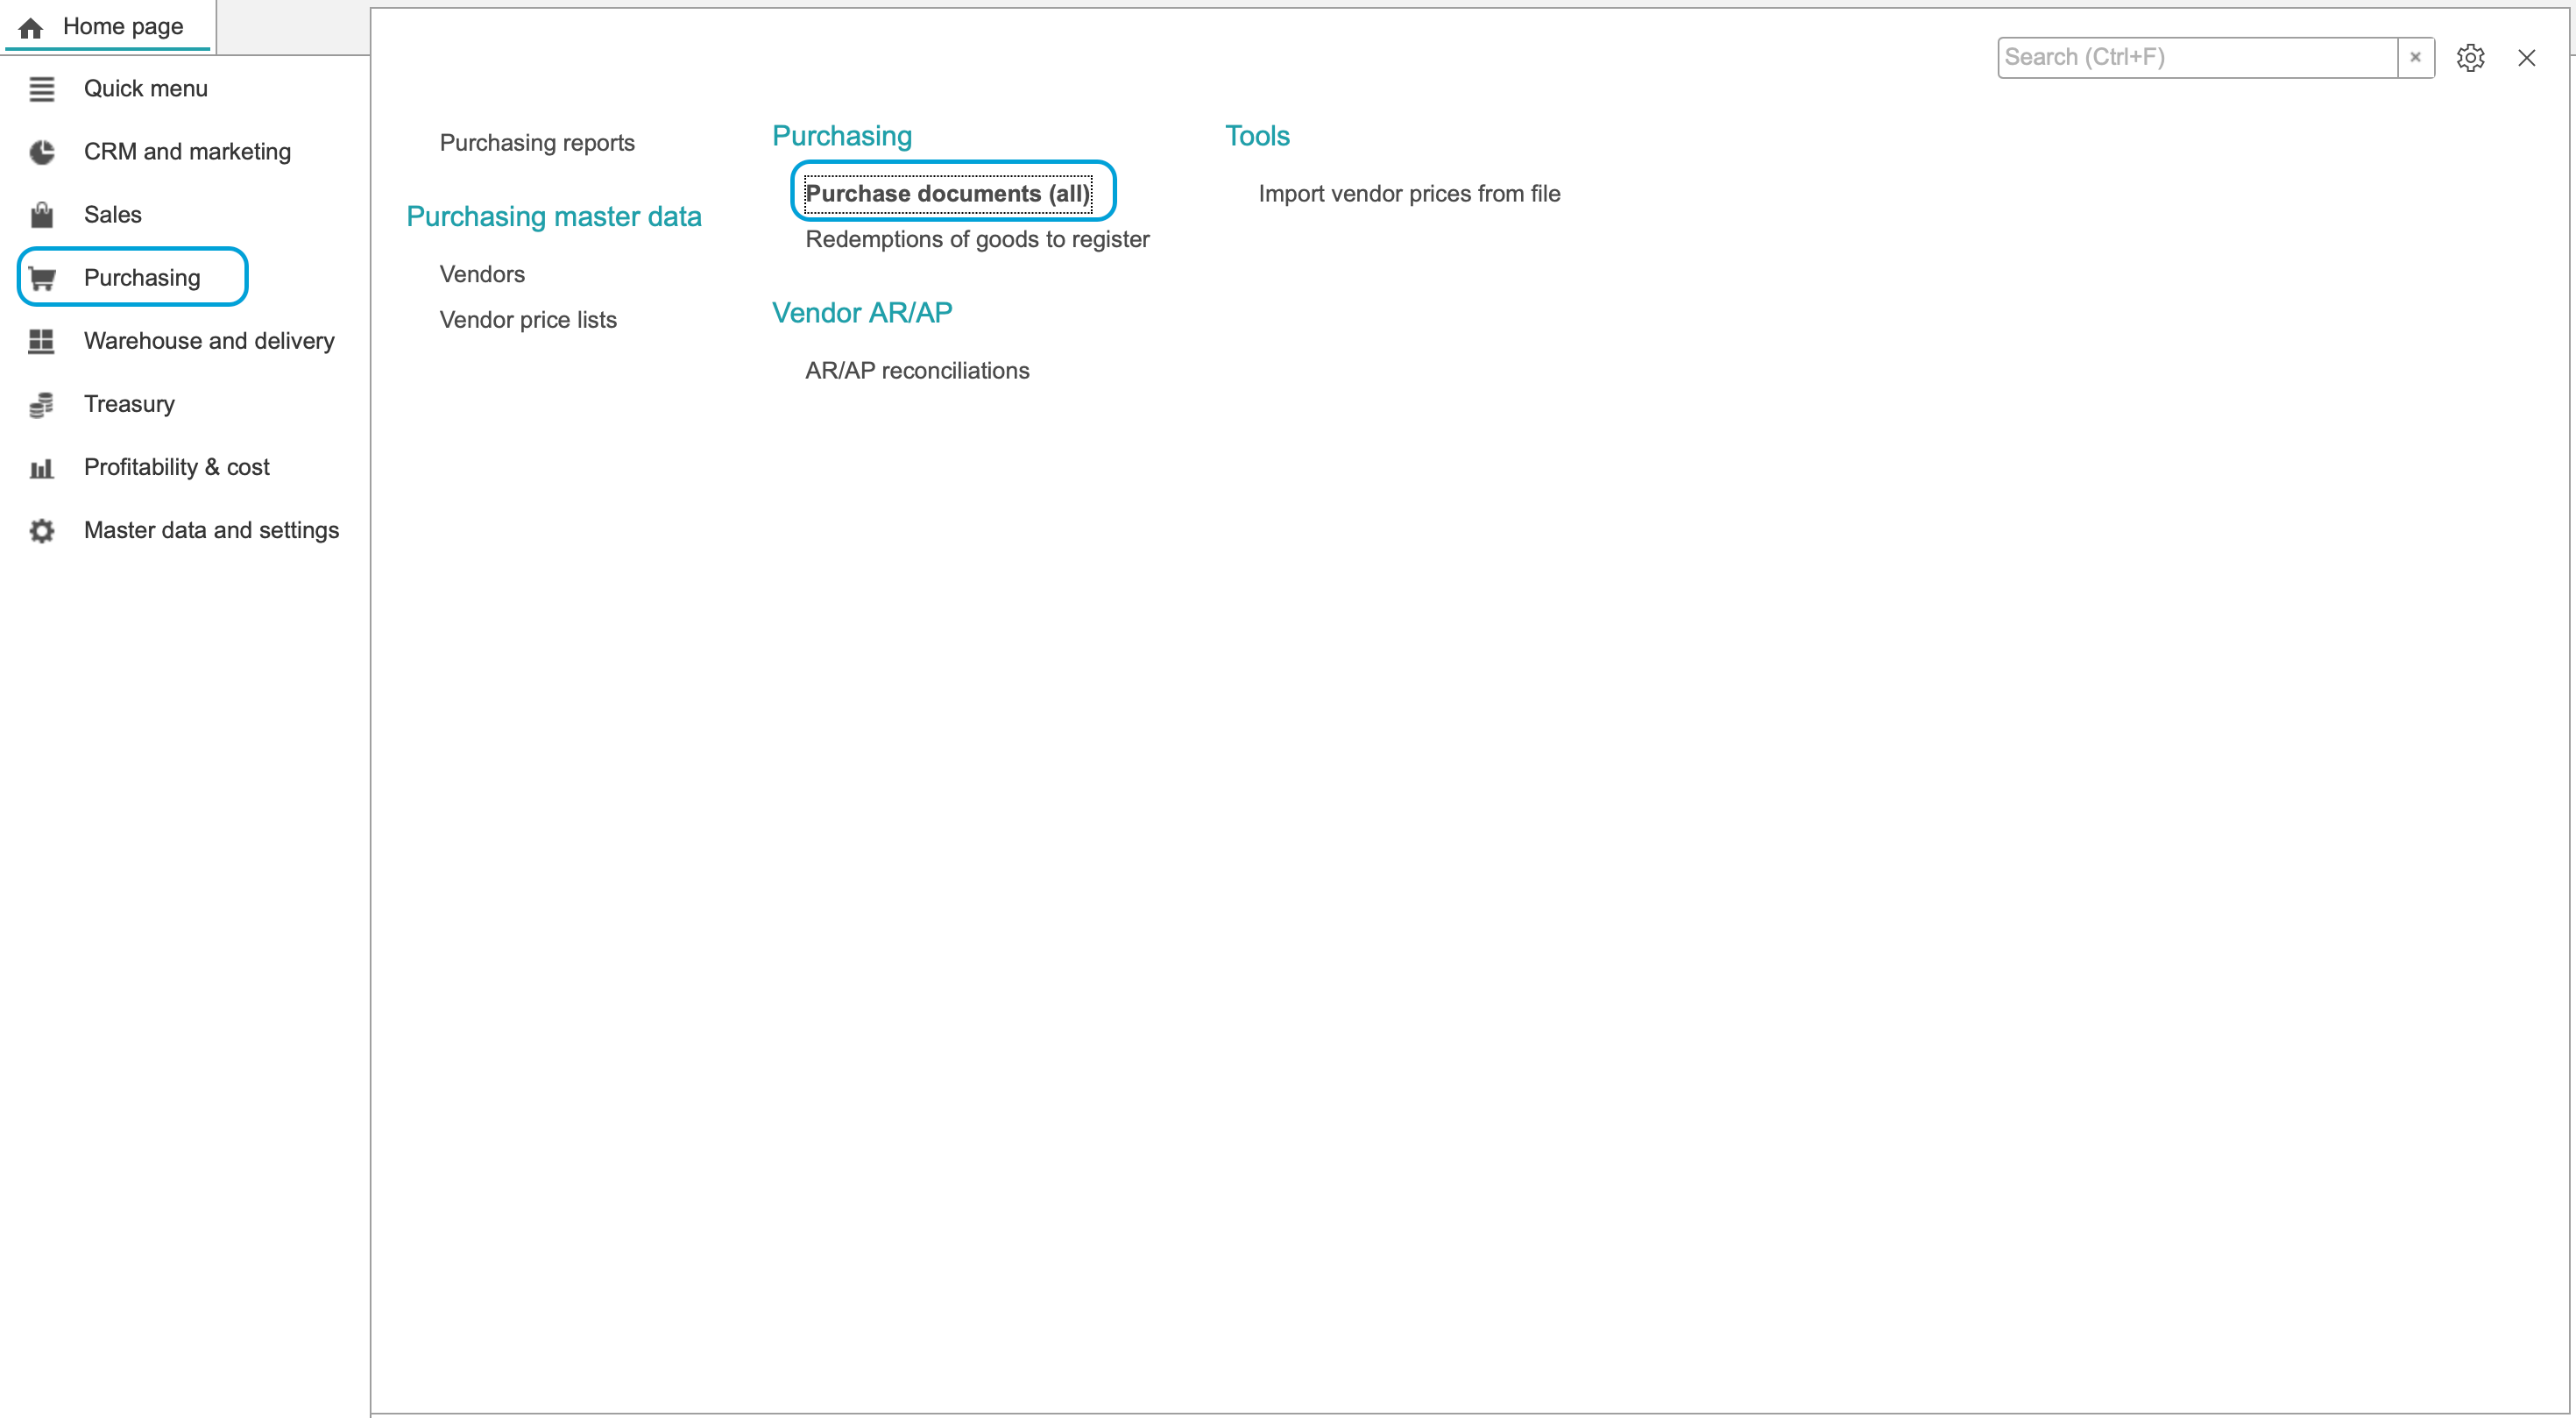Open the CRM and marketing section
Screen dimensions: 2576x1418
point(187,151)
